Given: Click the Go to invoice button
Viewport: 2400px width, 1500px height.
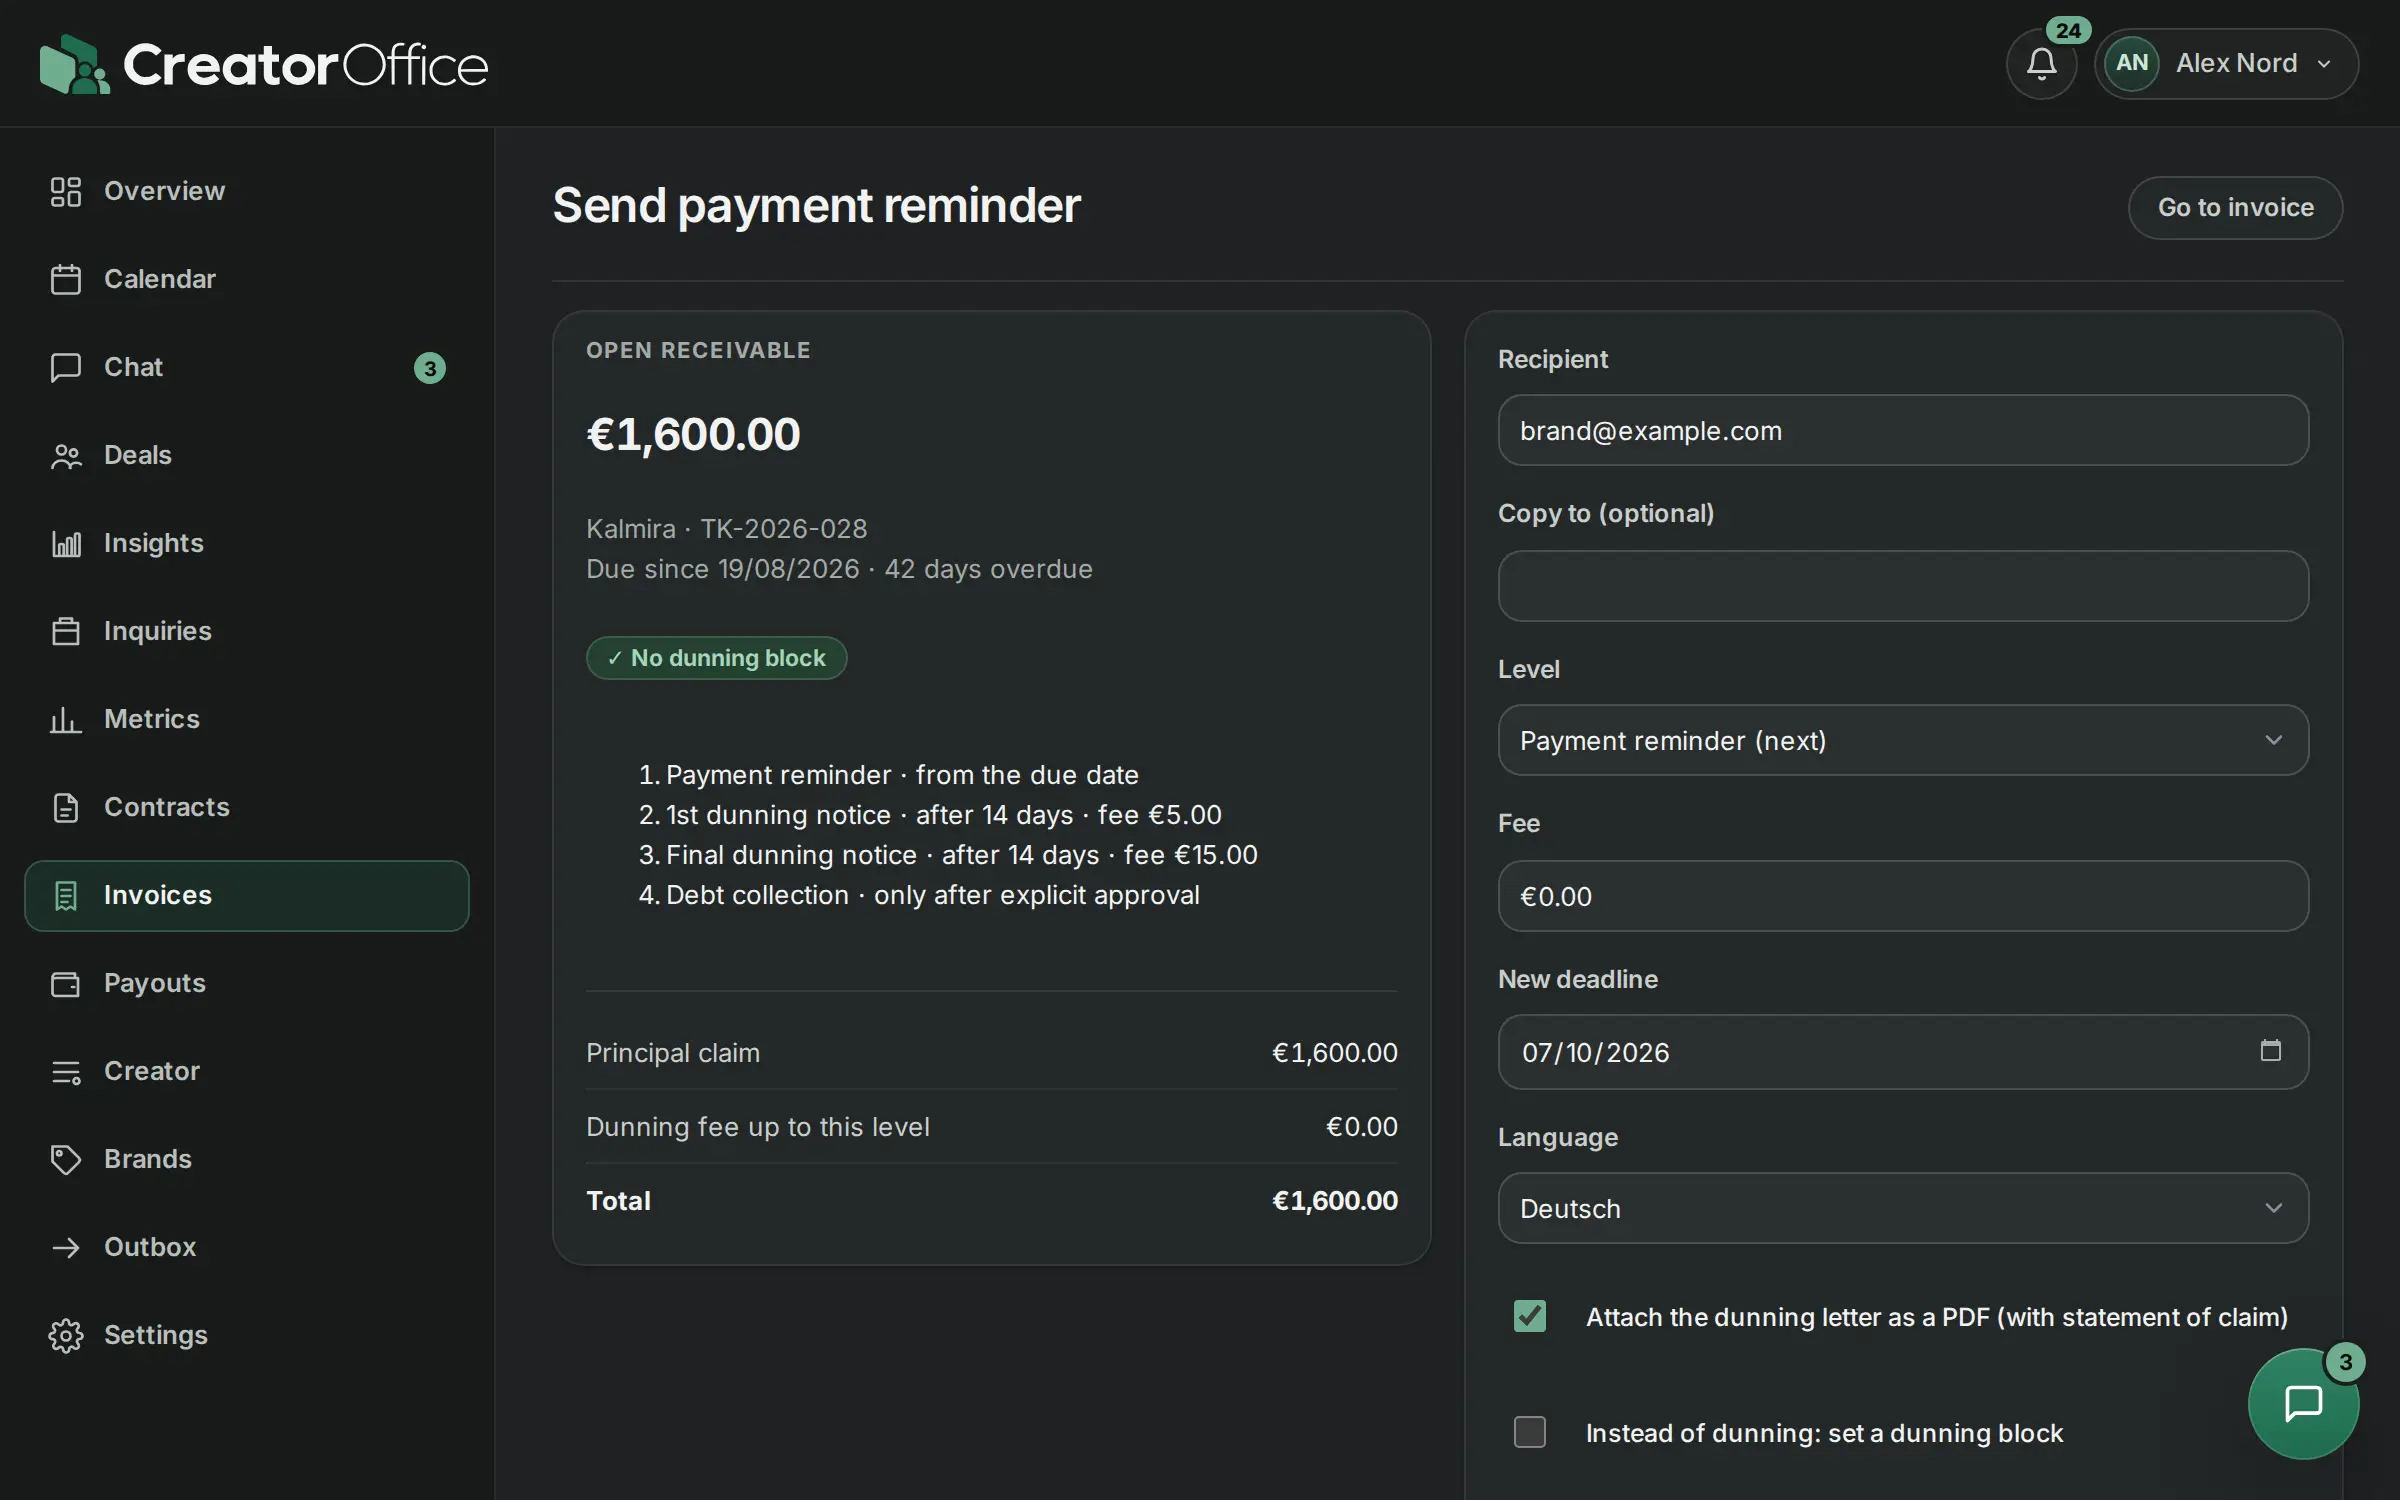Looking at the screenshot, I should coord(2235,208).
